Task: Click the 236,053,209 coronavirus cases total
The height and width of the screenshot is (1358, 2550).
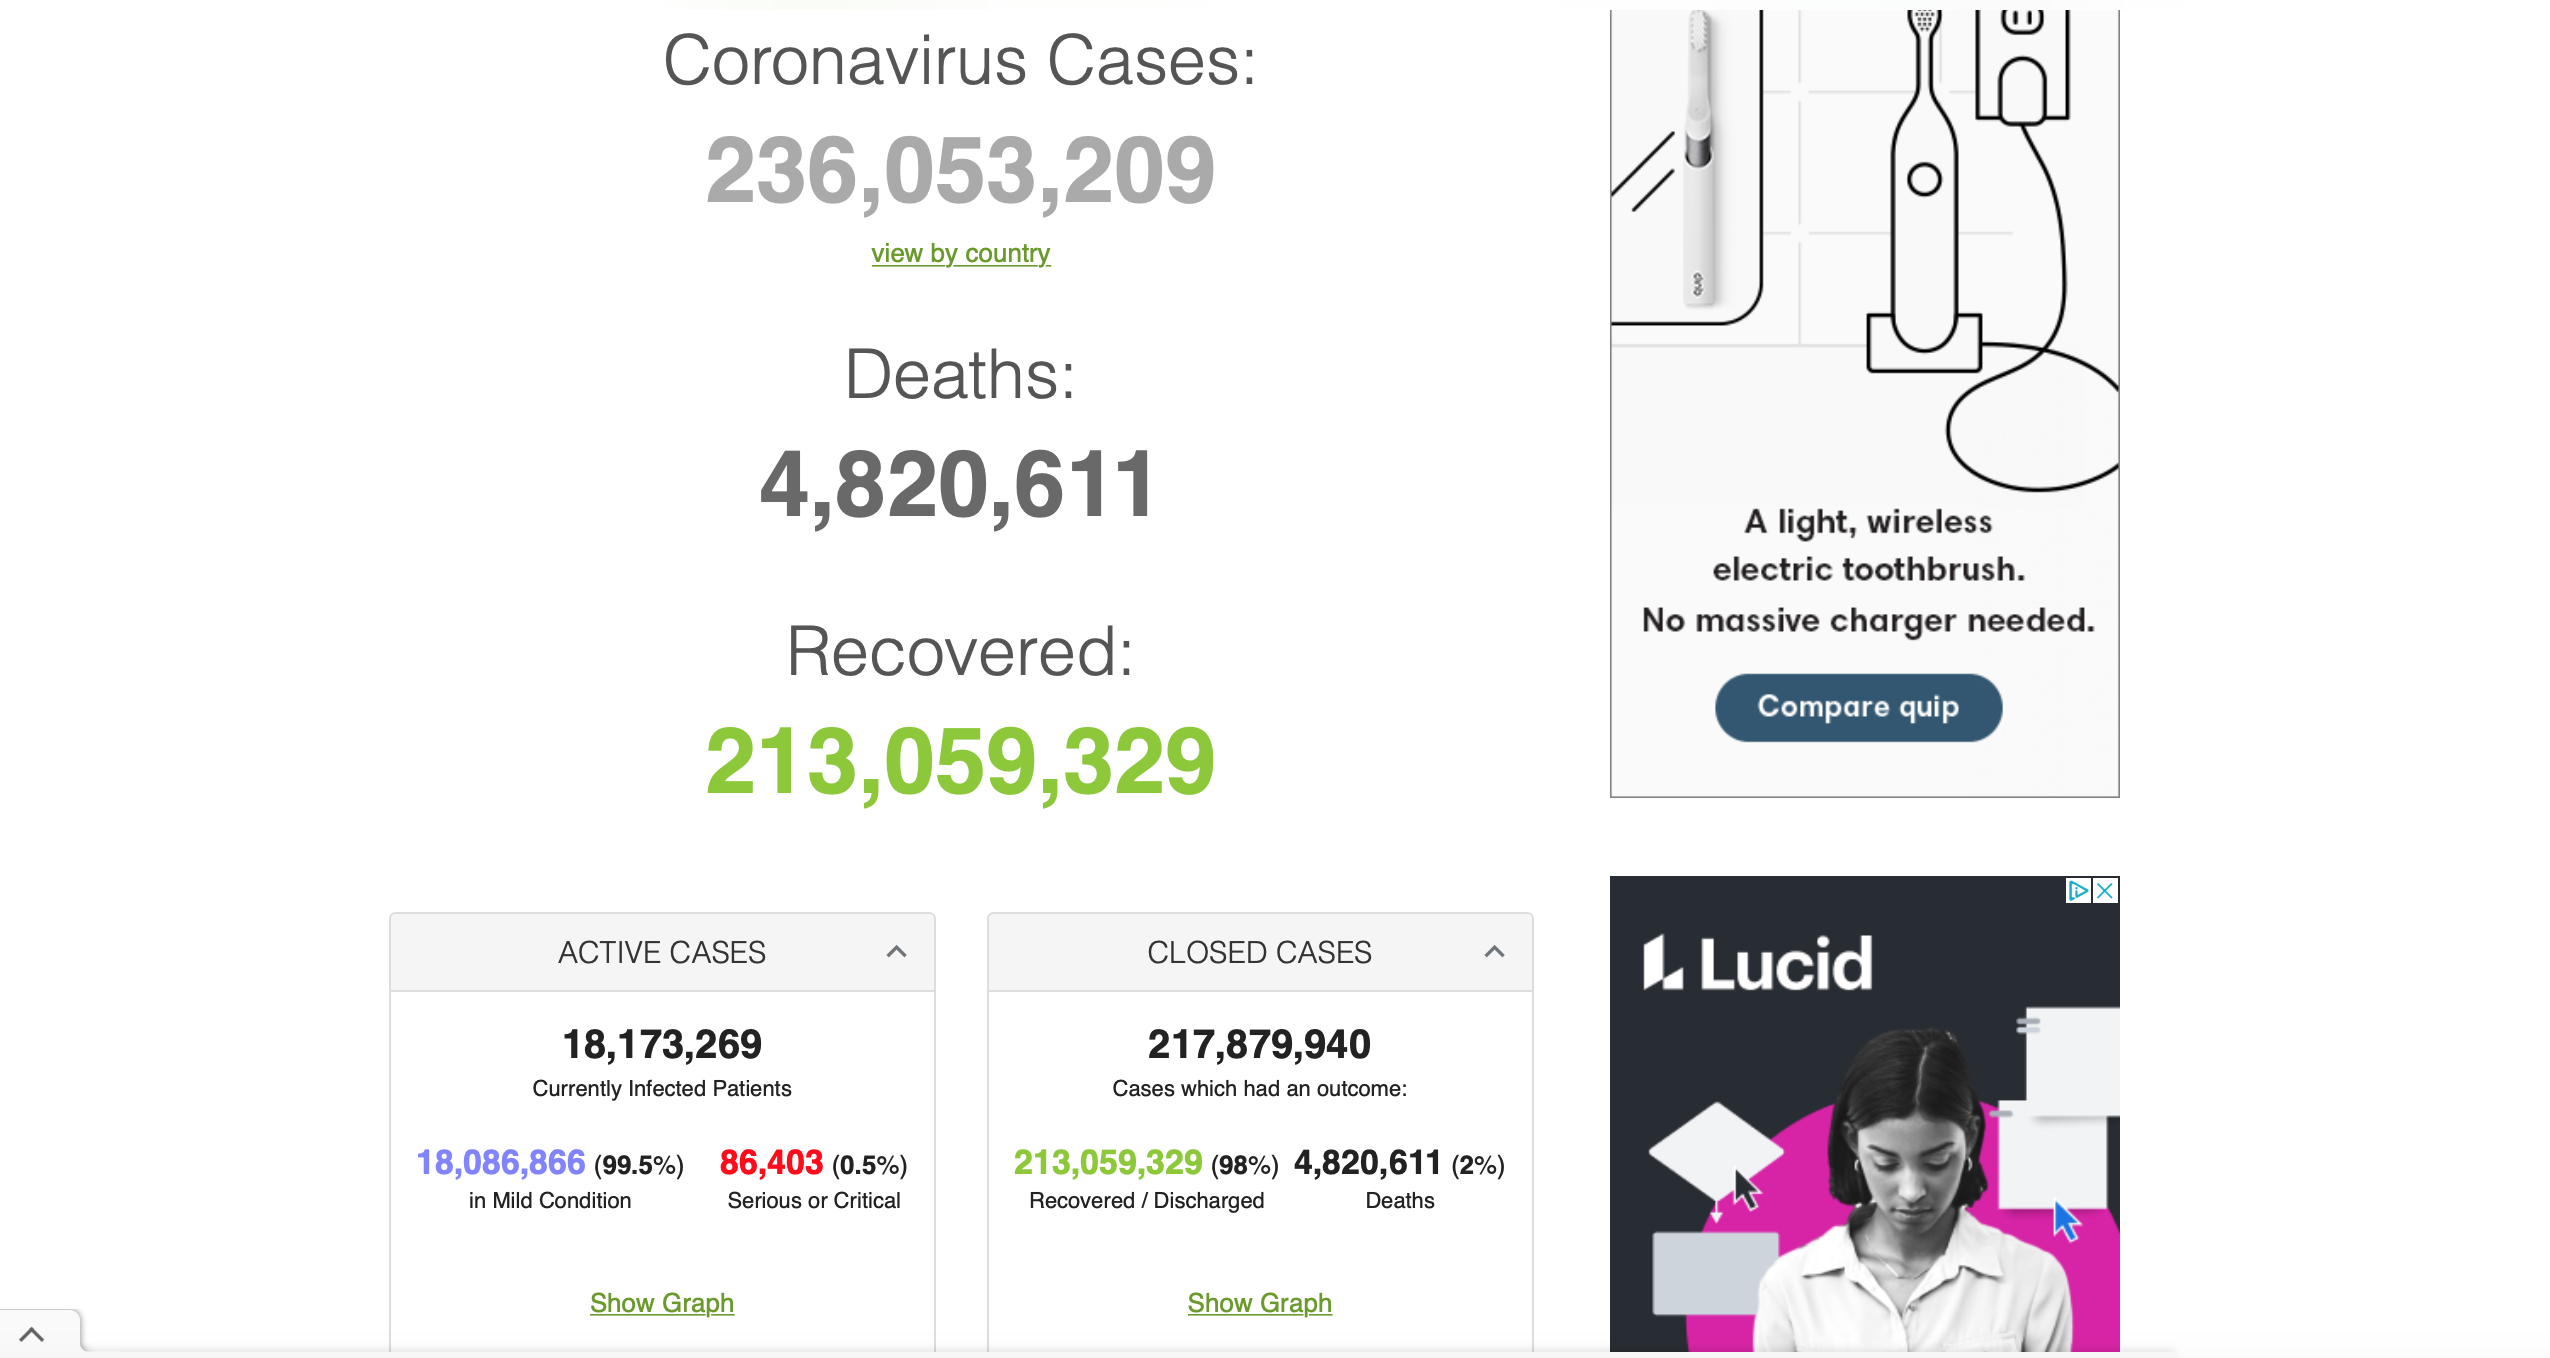Action: tap(960, 171)
